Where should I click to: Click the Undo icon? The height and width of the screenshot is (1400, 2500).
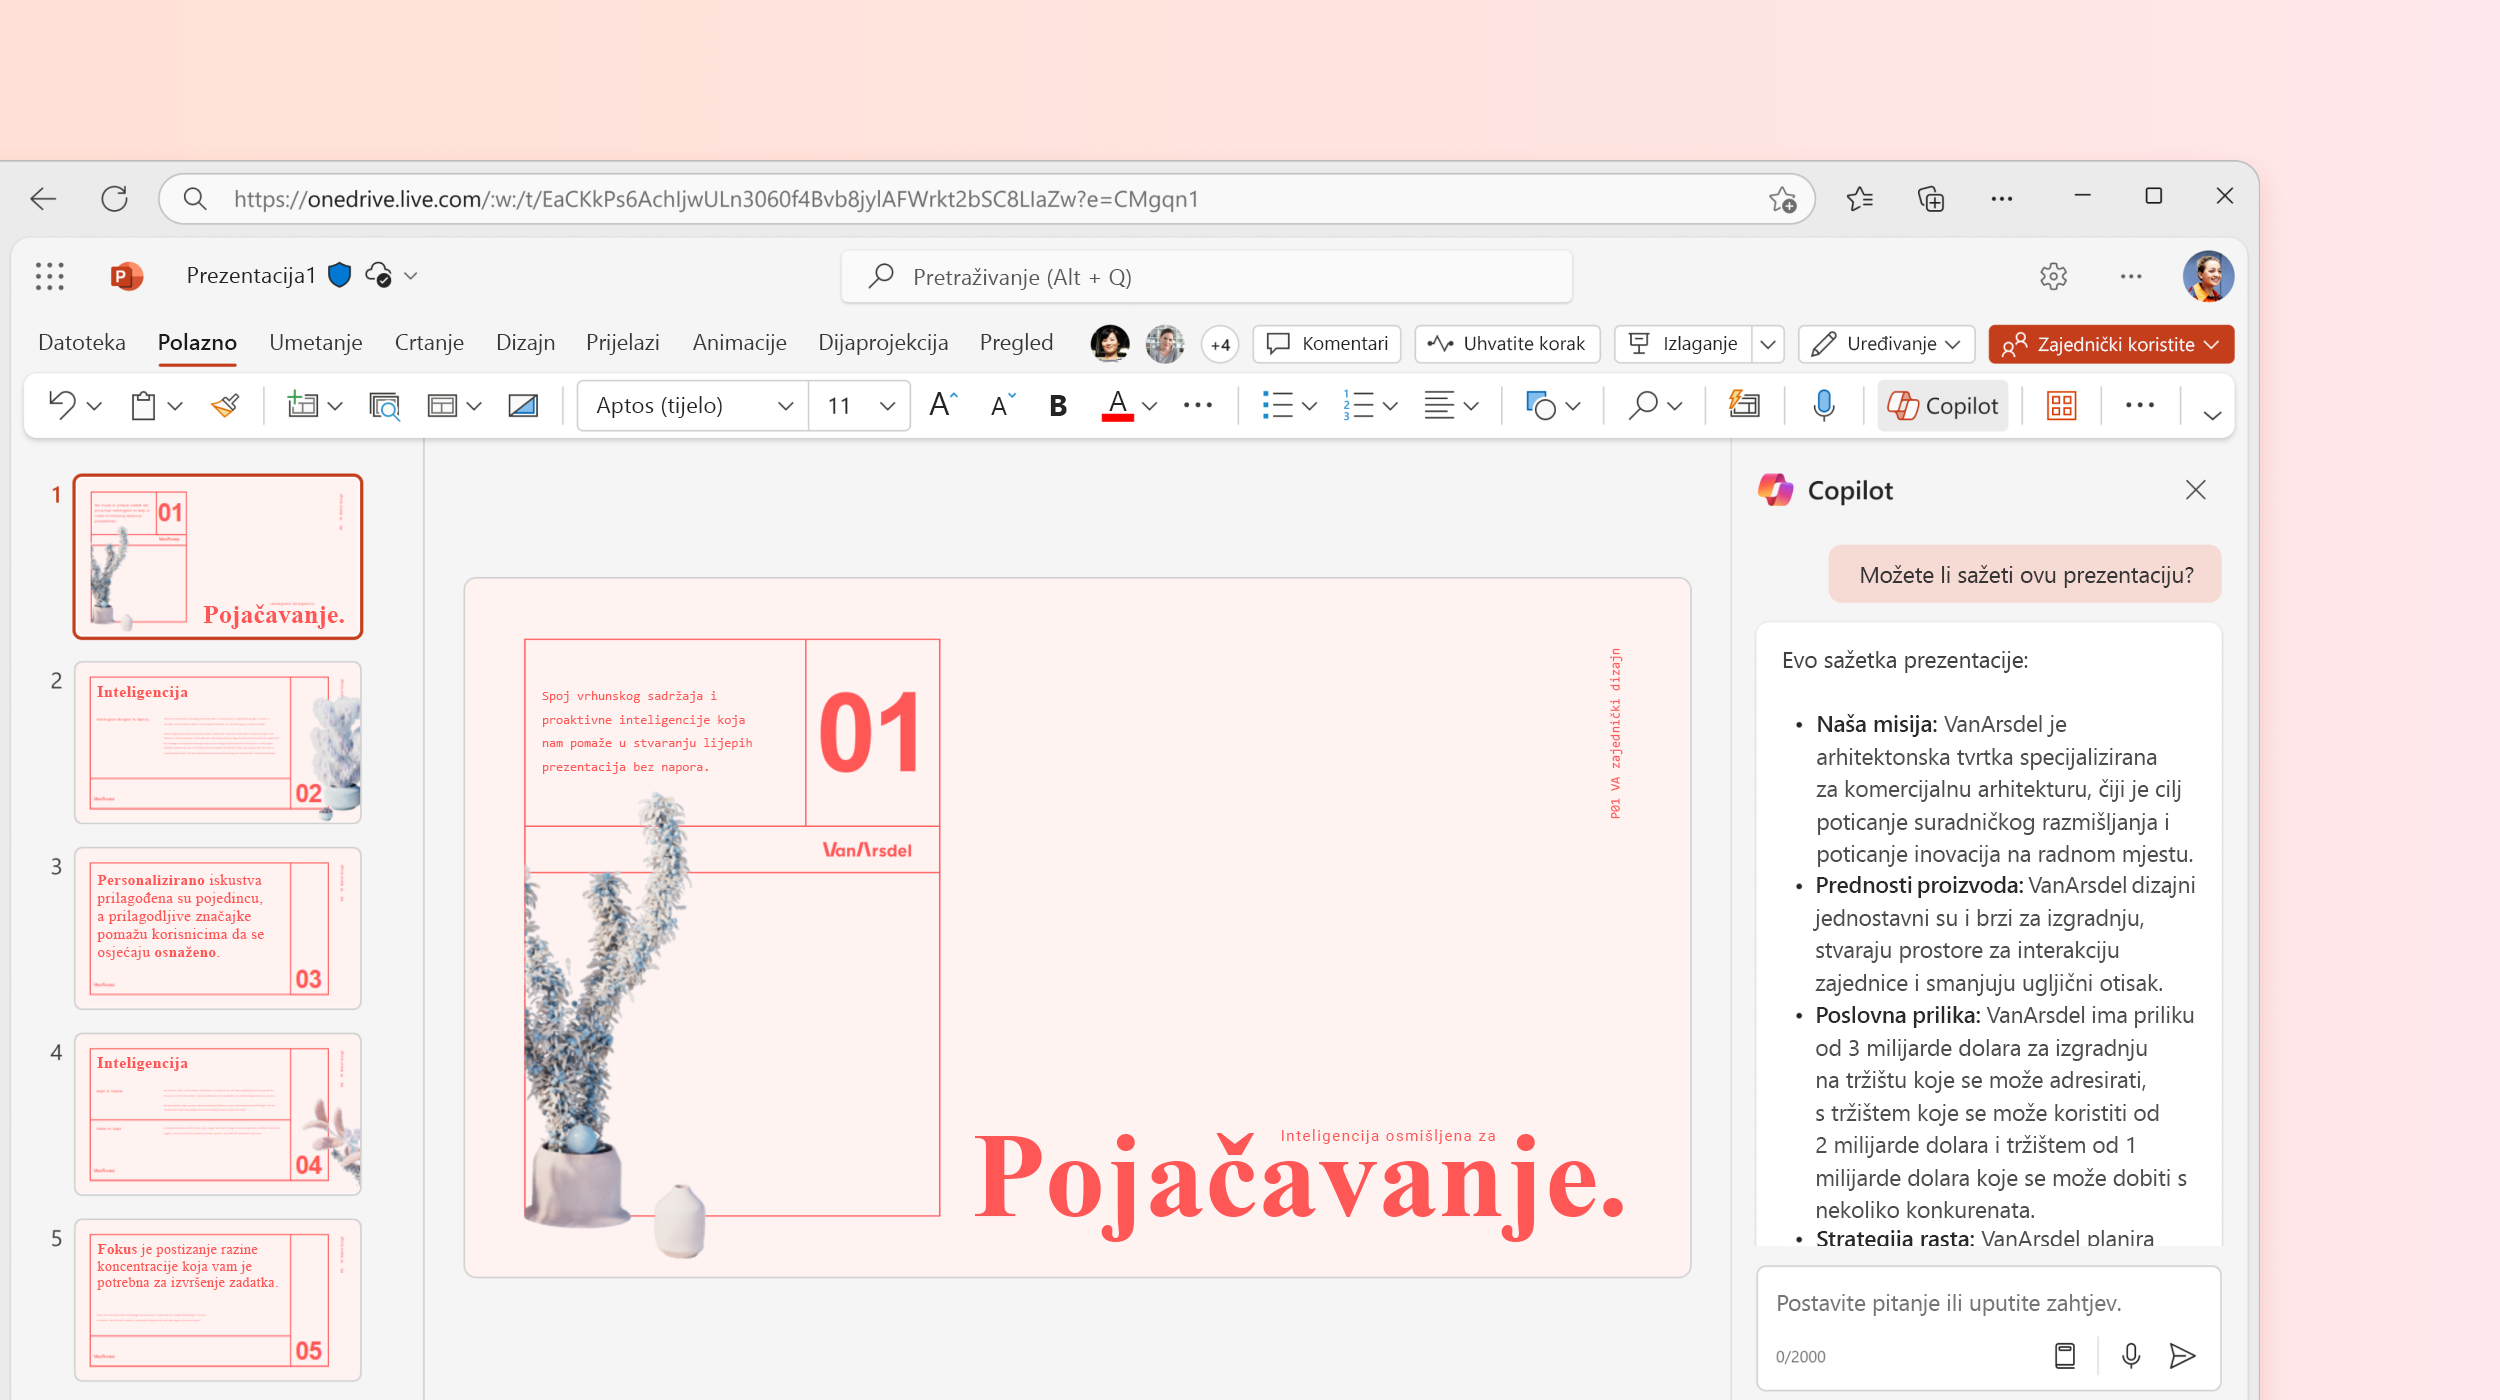[x=62, y=405]
